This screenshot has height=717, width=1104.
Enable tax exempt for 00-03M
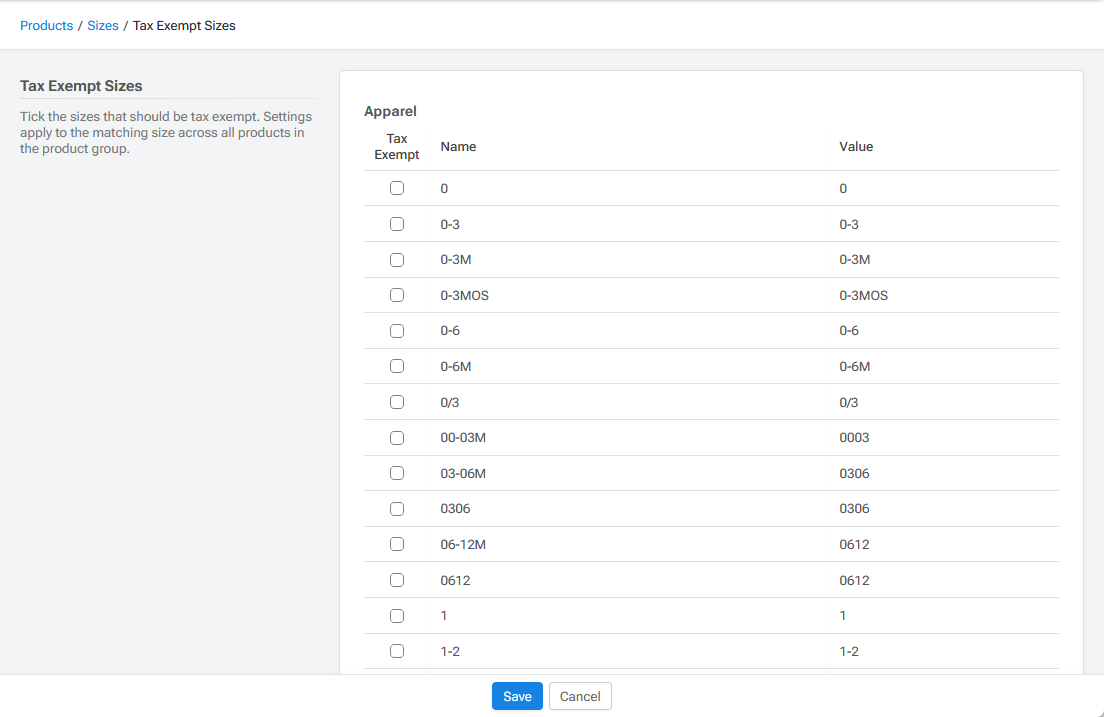click(397, 438)
